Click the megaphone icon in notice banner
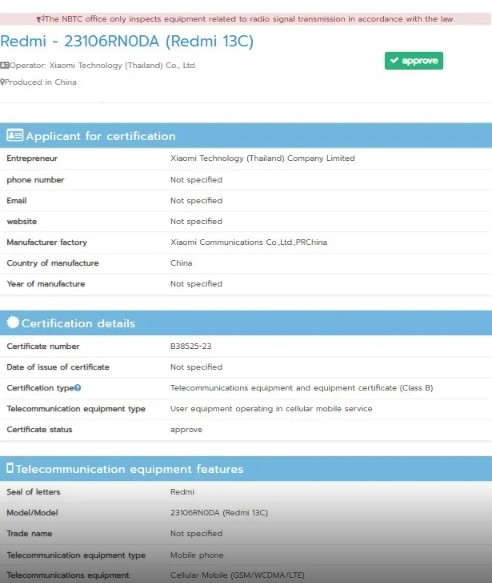The image size is (492, 583). coord(41,19)
